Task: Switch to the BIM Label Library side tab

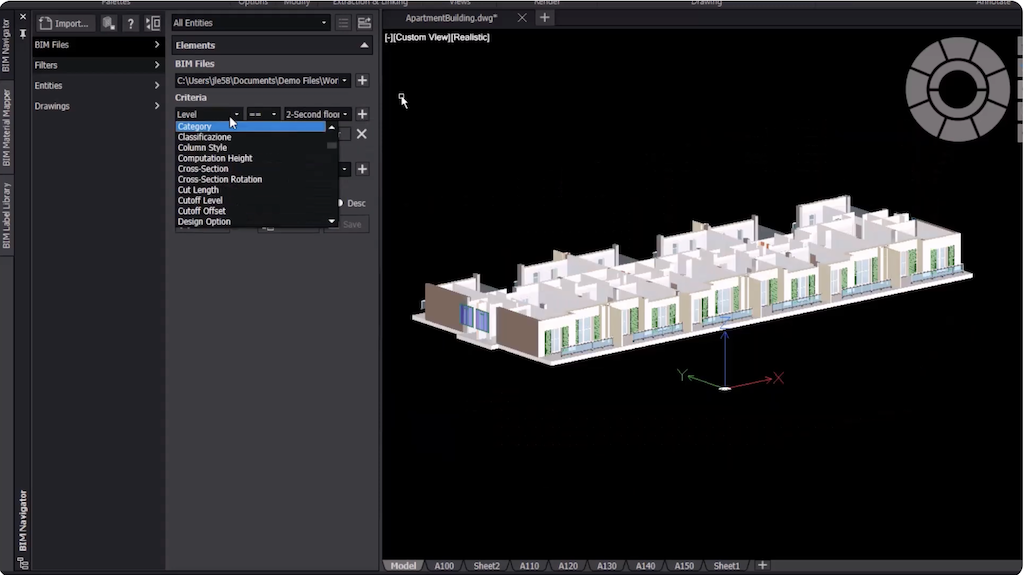Action: [x=7, y=215]
